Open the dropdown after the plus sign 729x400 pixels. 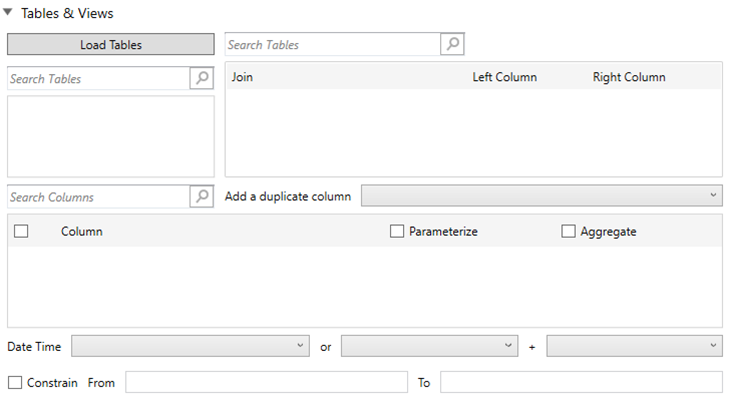[x=634, y=346]
